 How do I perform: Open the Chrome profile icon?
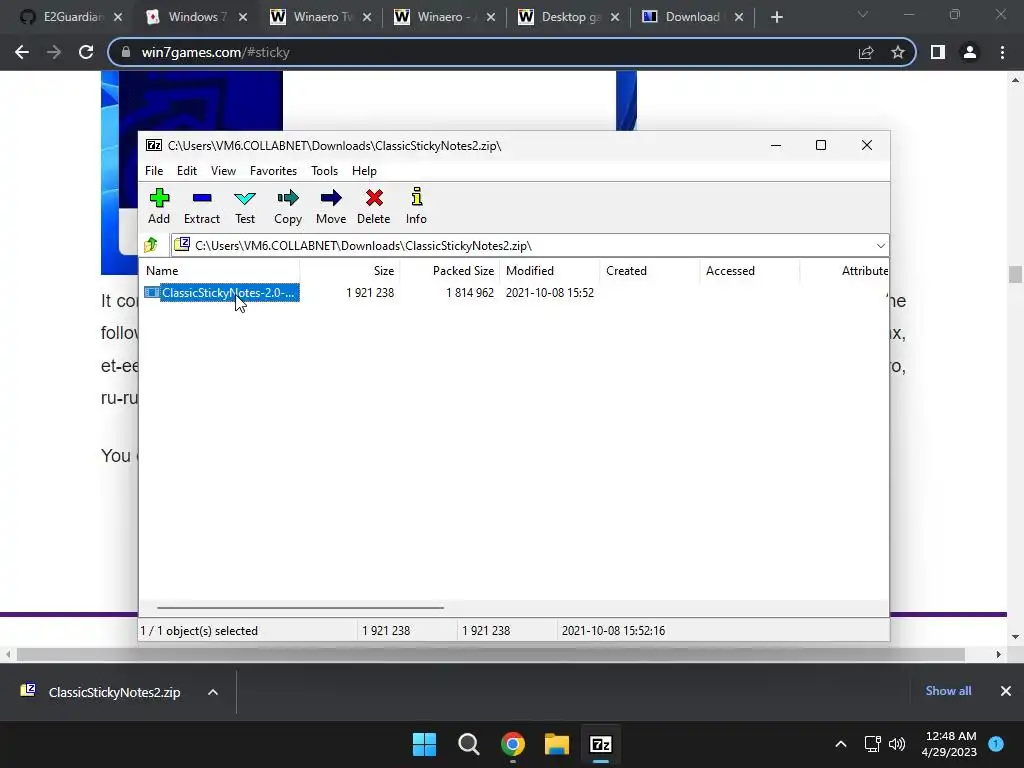(970, 52)
